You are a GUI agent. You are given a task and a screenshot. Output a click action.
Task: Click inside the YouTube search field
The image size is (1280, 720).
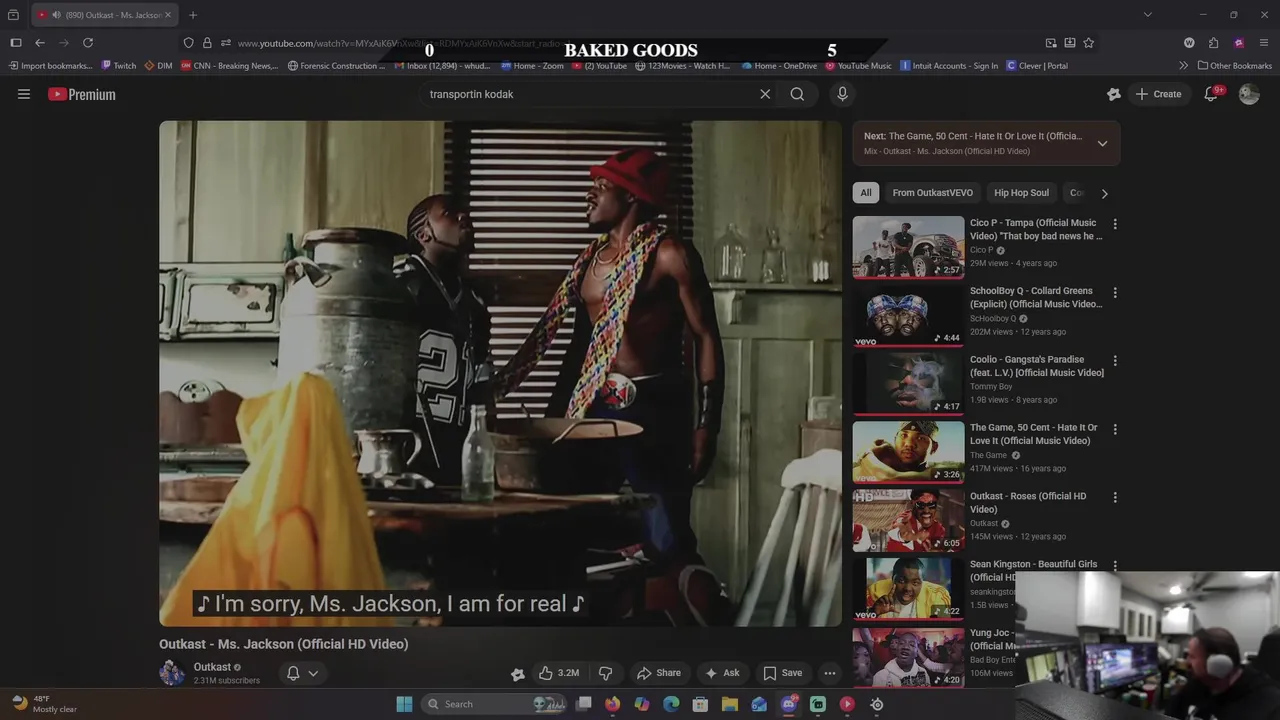(590, 94)
